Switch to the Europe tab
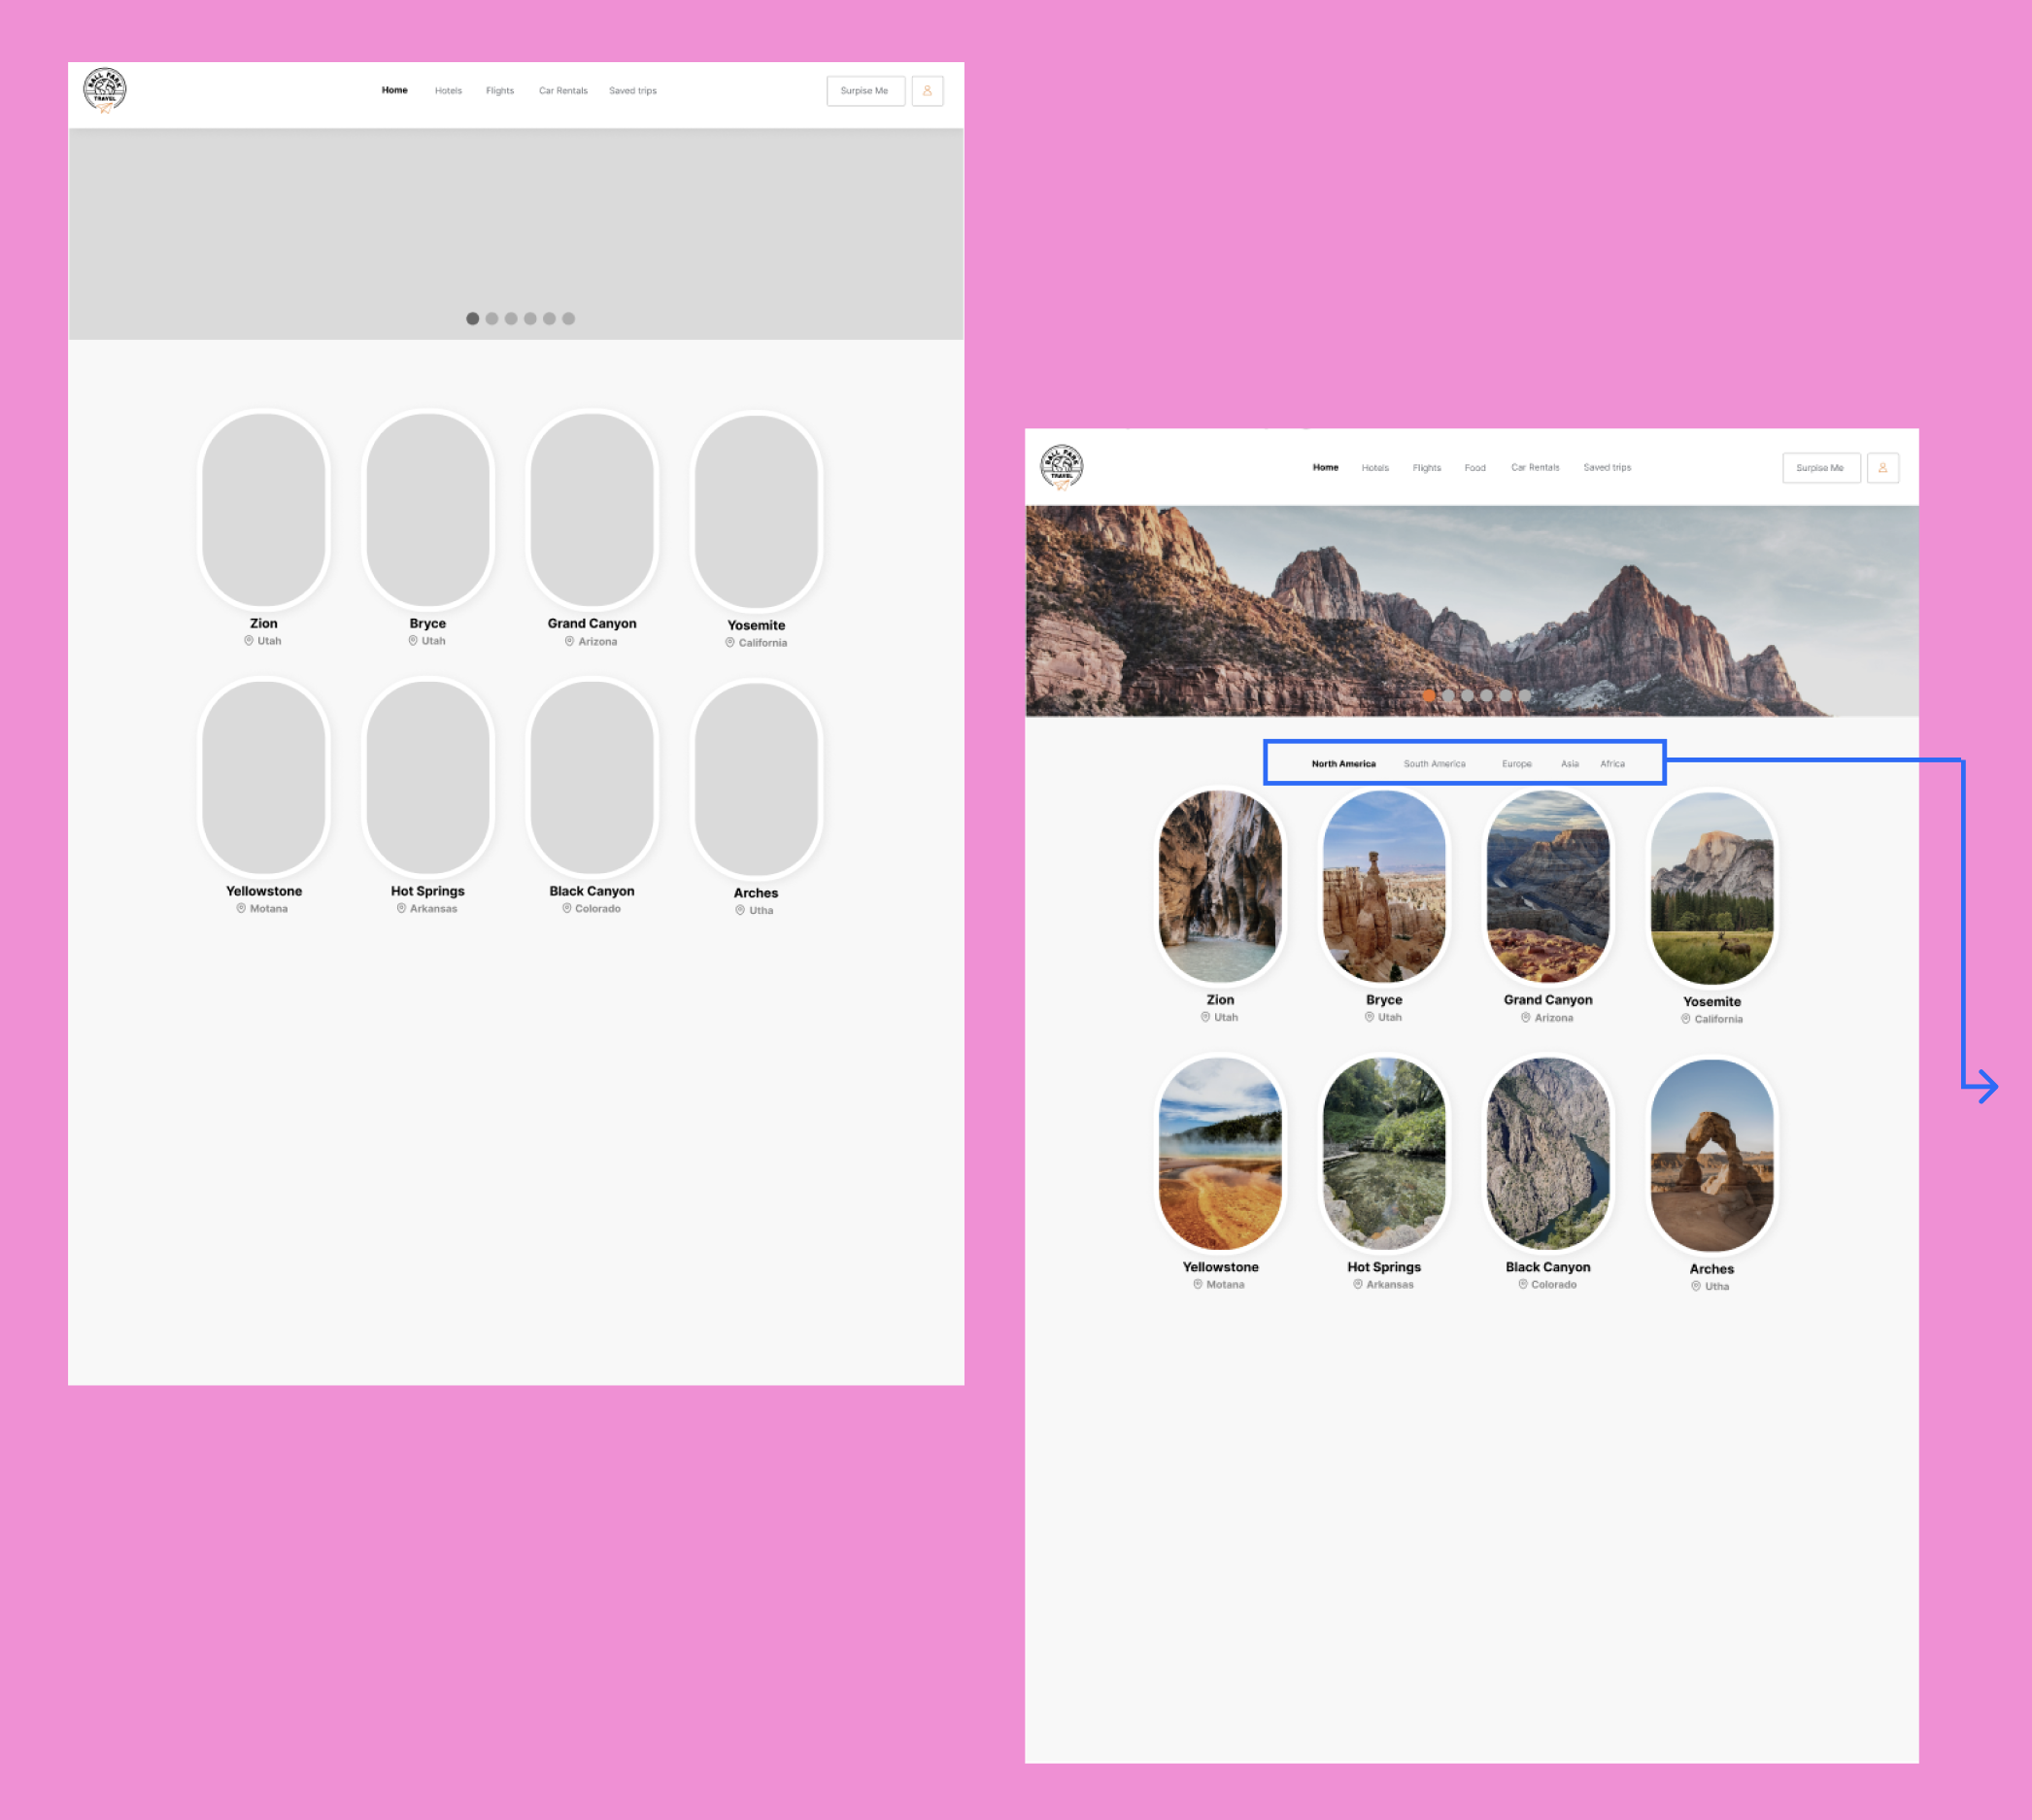This screenshot has height=1820, width=2032. (x=1516, y=764)
